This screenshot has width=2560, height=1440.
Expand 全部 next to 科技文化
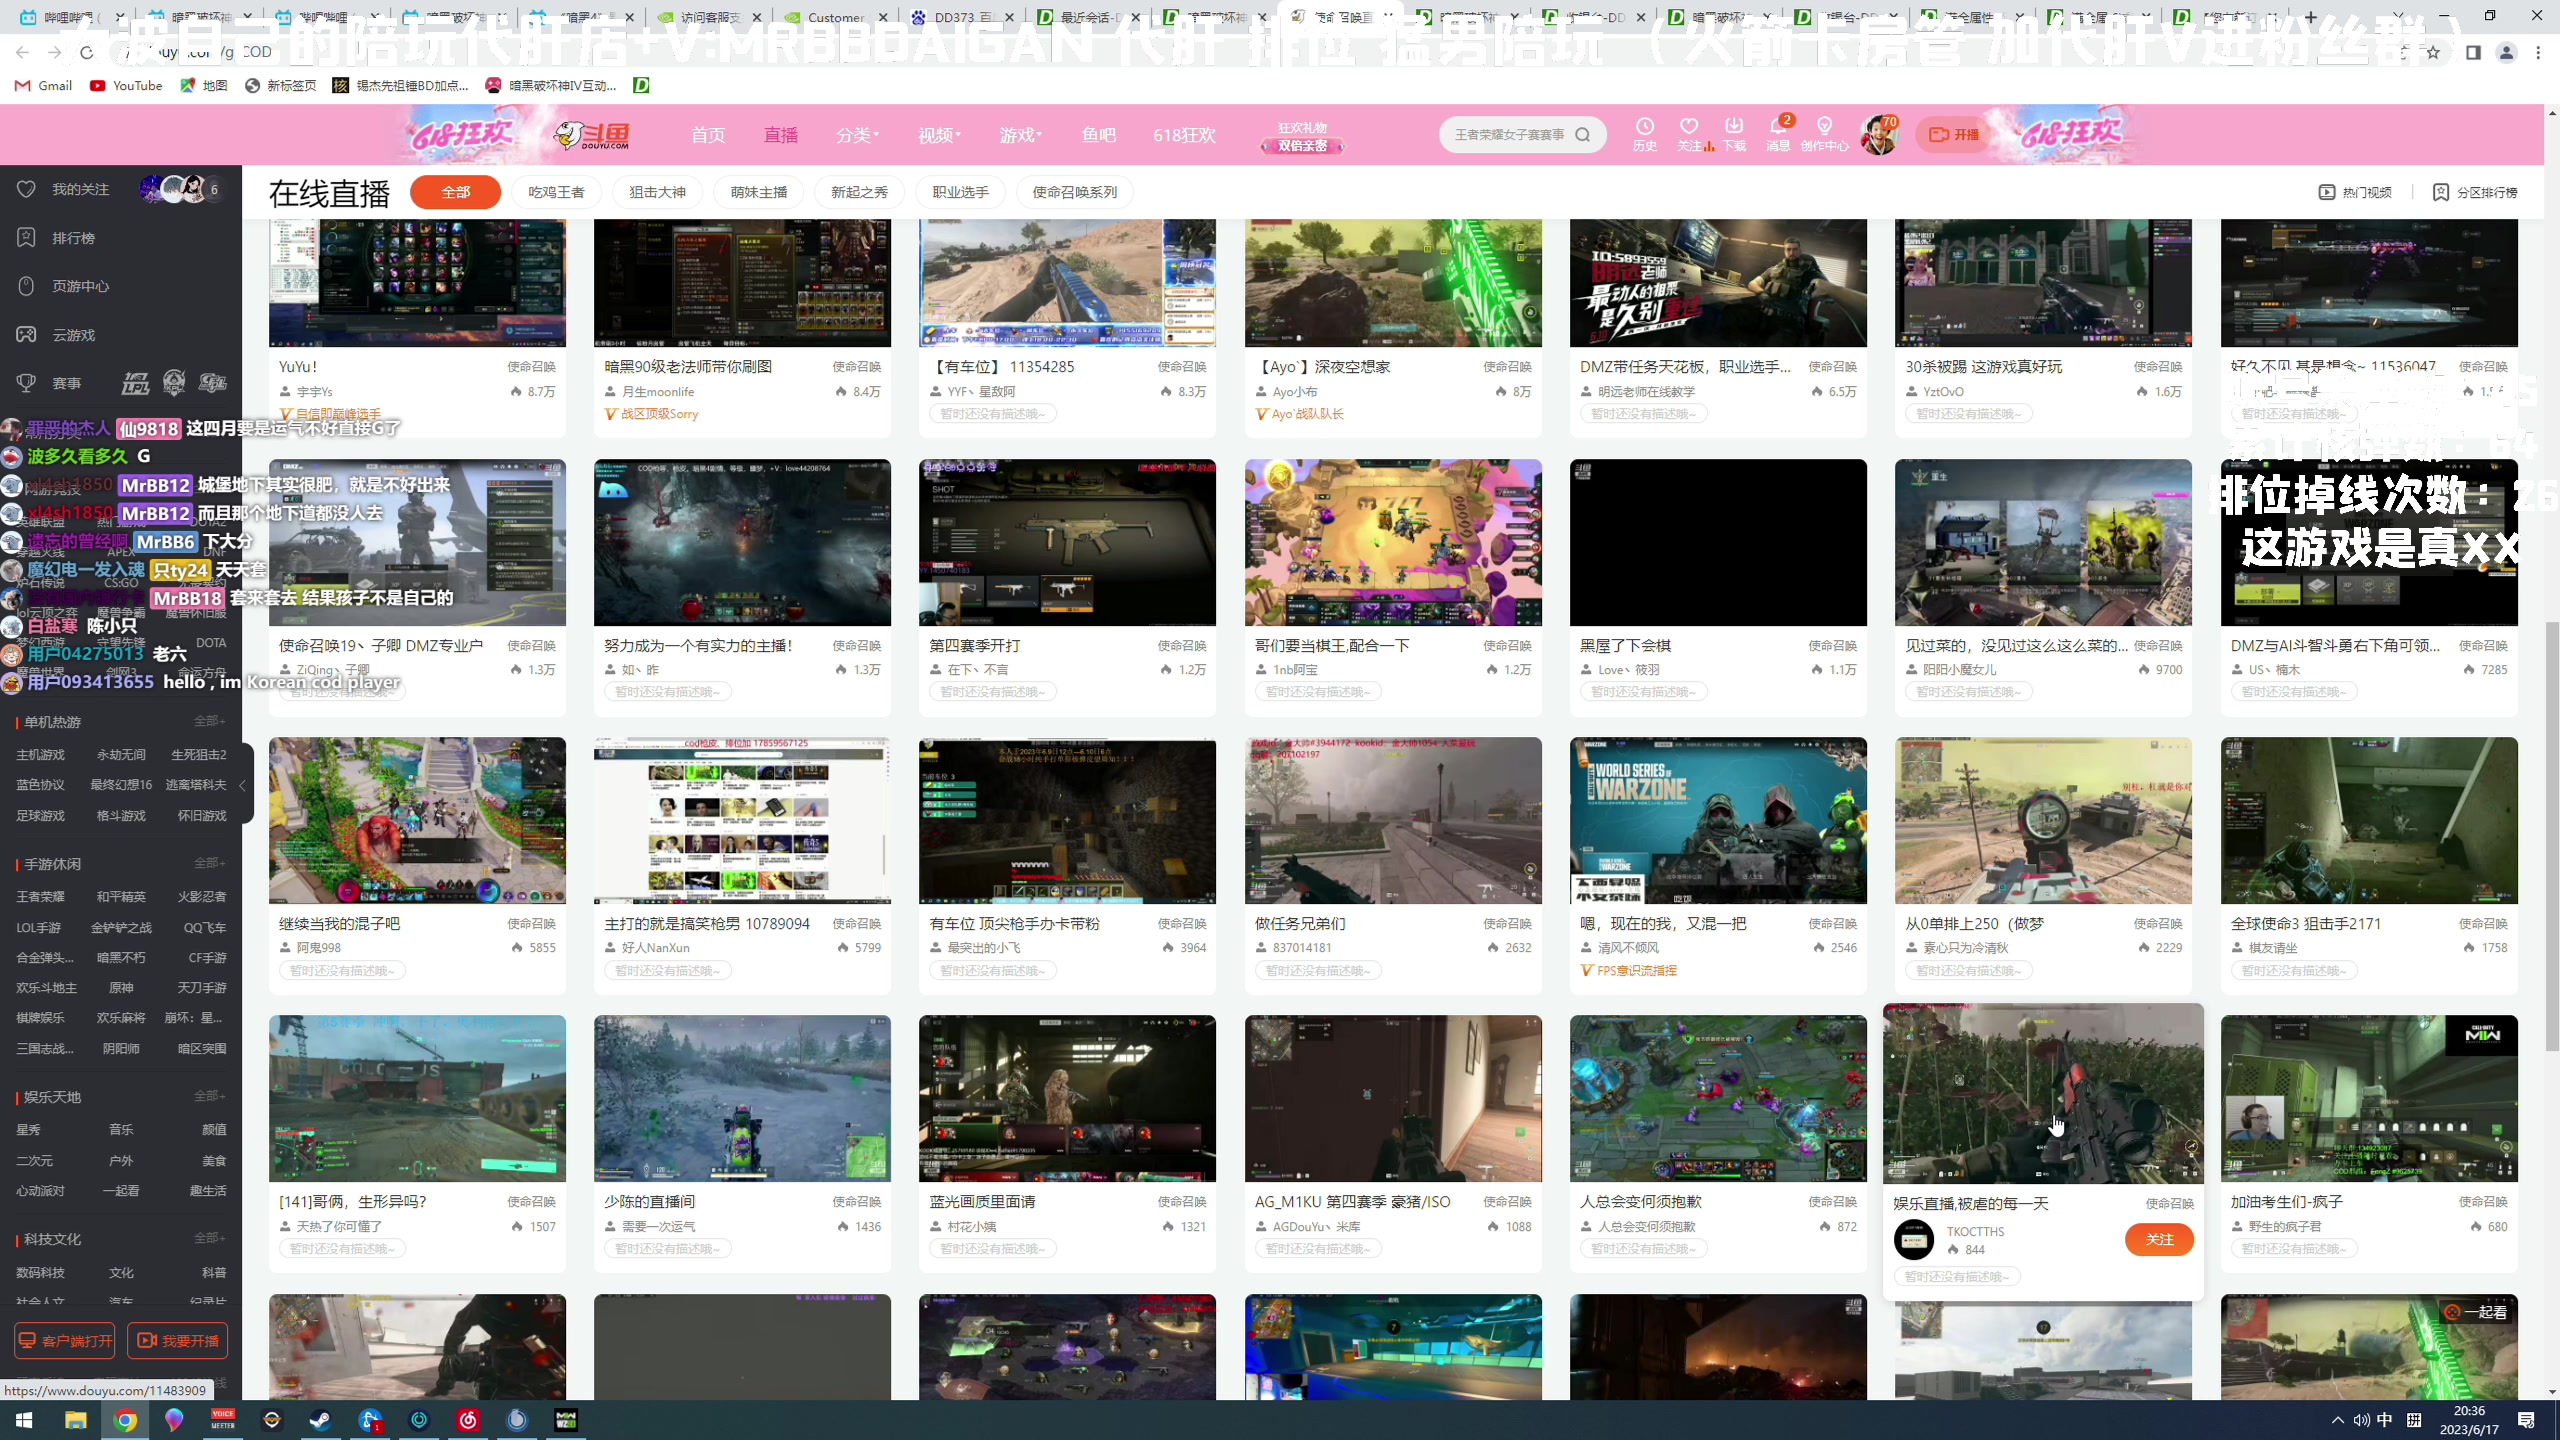coord(209,1238)
